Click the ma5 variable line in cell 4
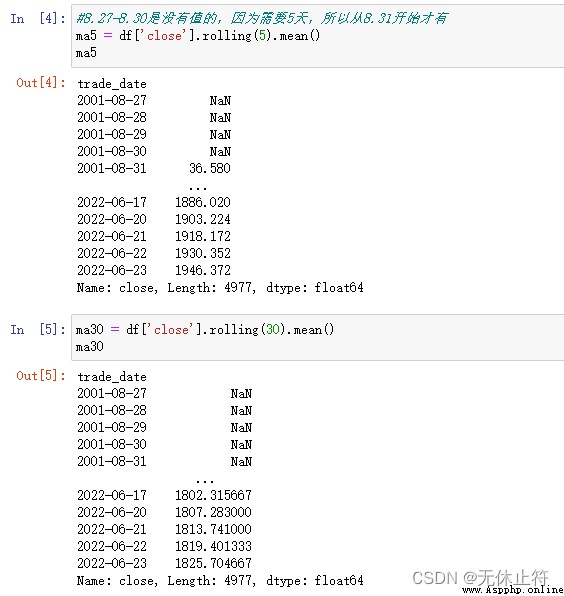Screen dimensions: 564x596 coord(86,52)
